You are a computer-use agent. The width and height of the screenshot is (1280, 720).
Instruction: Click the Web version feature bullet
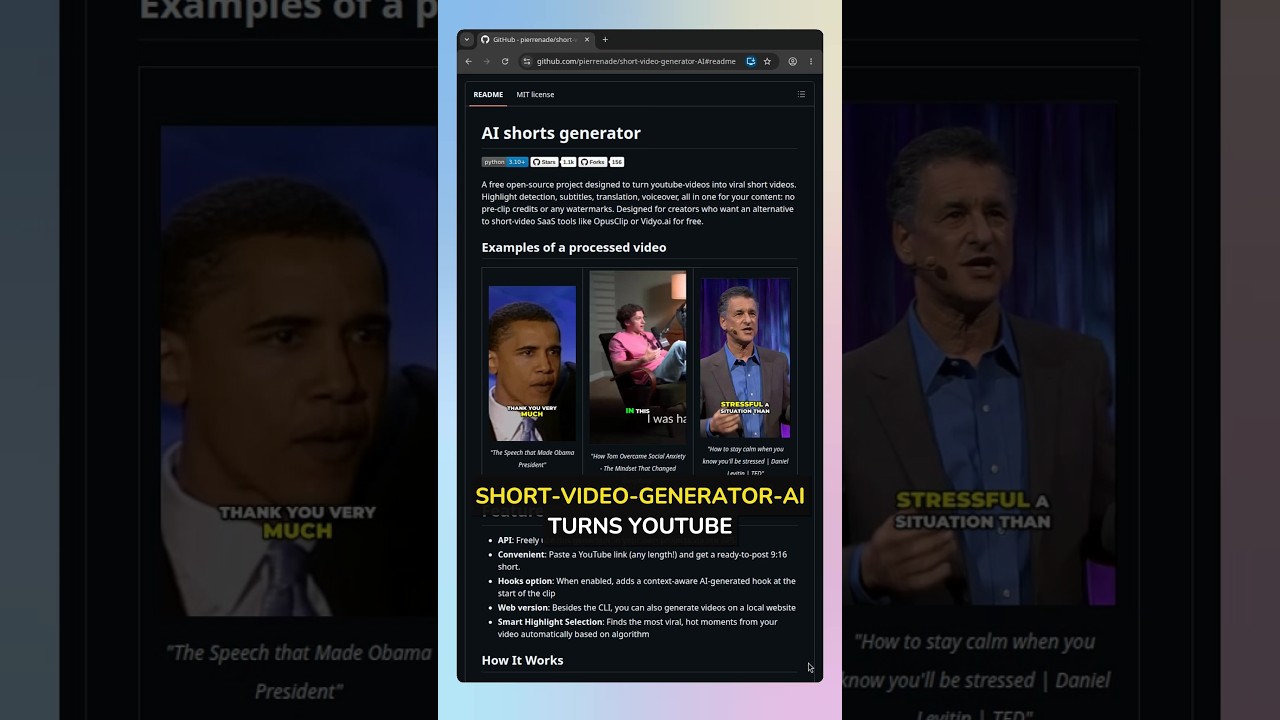647,607
